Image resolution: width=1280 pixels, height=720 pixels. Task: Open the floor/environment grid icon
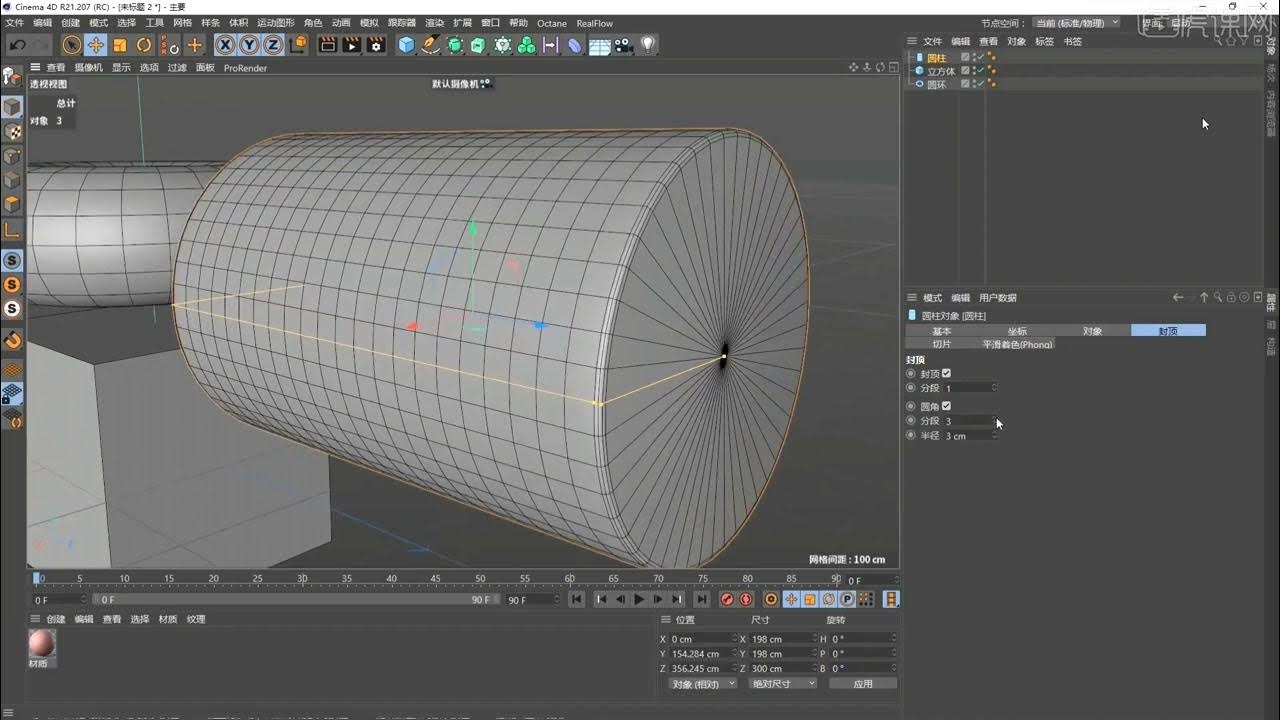[x=600, y=45]
